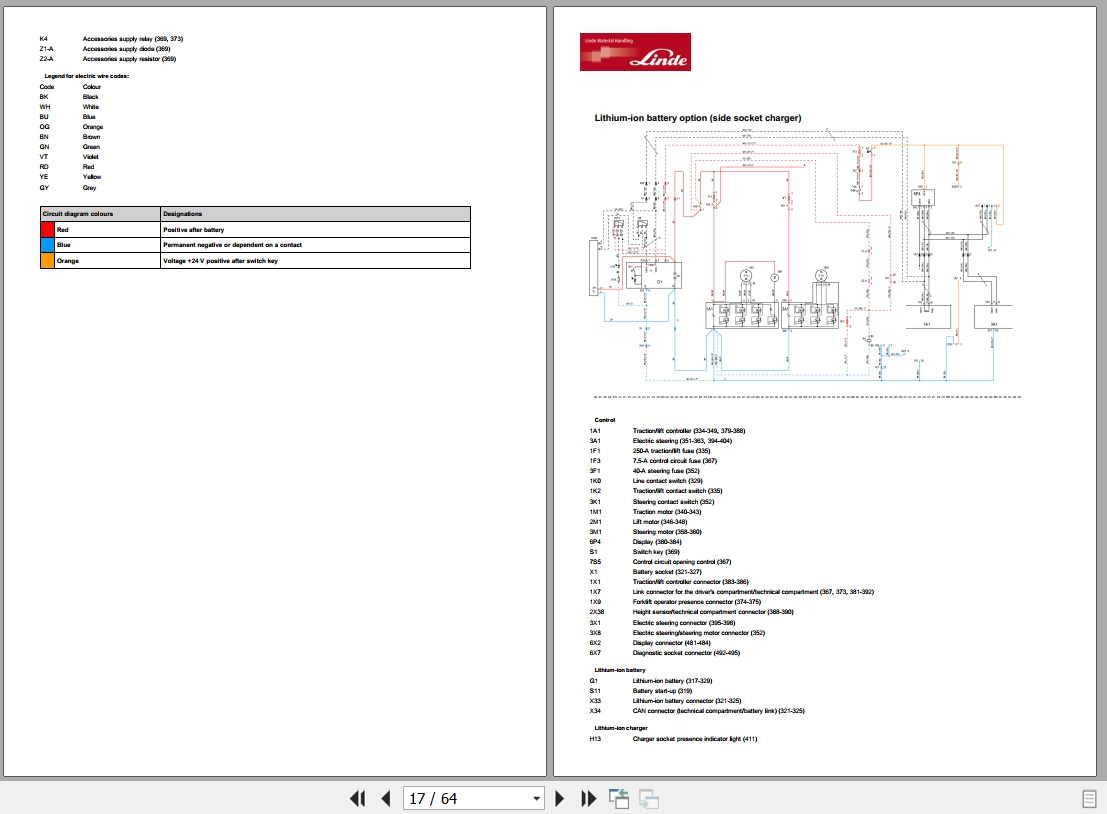This screenshot has height=814, width=1107.
Task: Click 'Permanent negative or dependent on a contact' cell
Action: pos(315,245)
